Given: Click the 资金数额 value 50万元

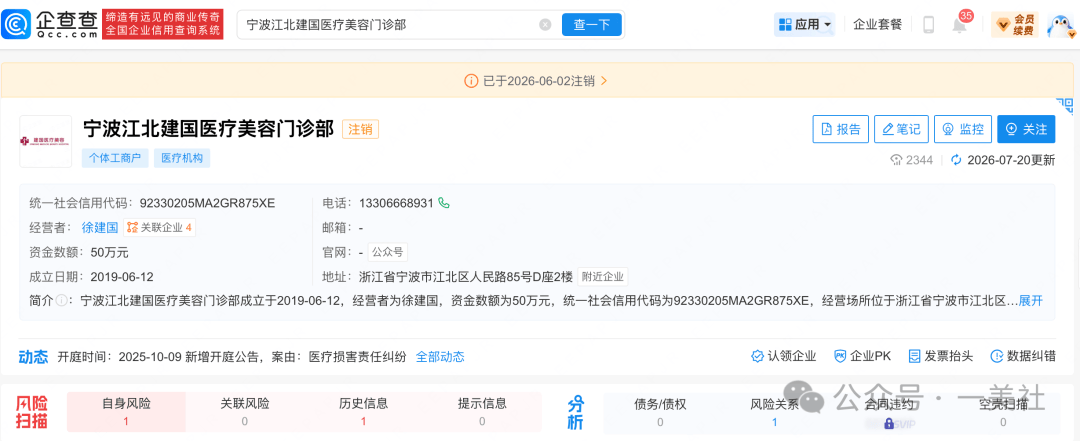Looking at the screenshot, I should click(x=110, y=252).
